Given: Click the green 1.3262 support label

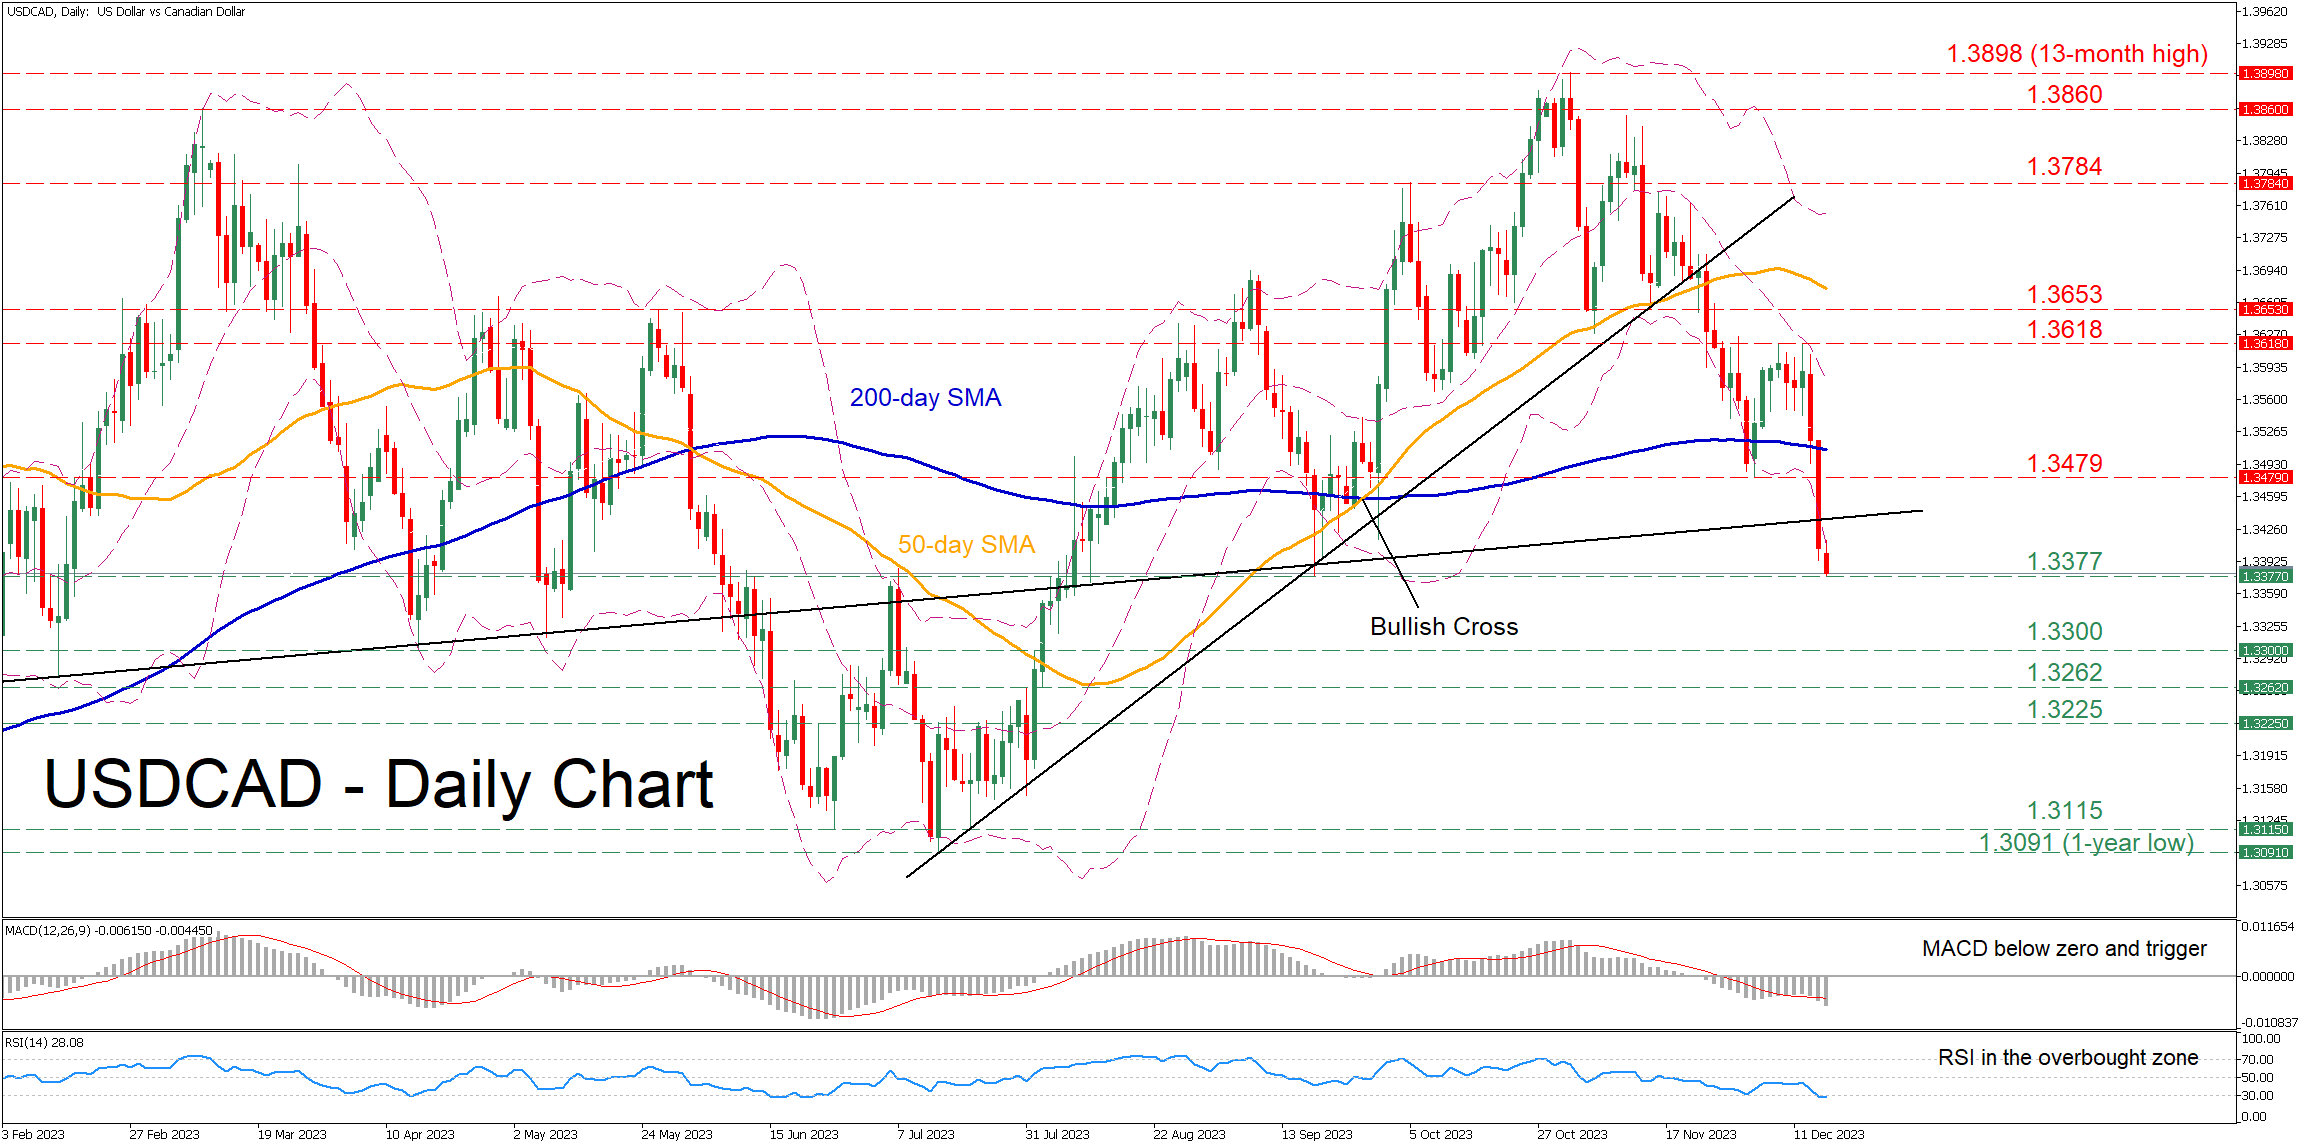Looking at the screenshot, I should point(2064,673).
